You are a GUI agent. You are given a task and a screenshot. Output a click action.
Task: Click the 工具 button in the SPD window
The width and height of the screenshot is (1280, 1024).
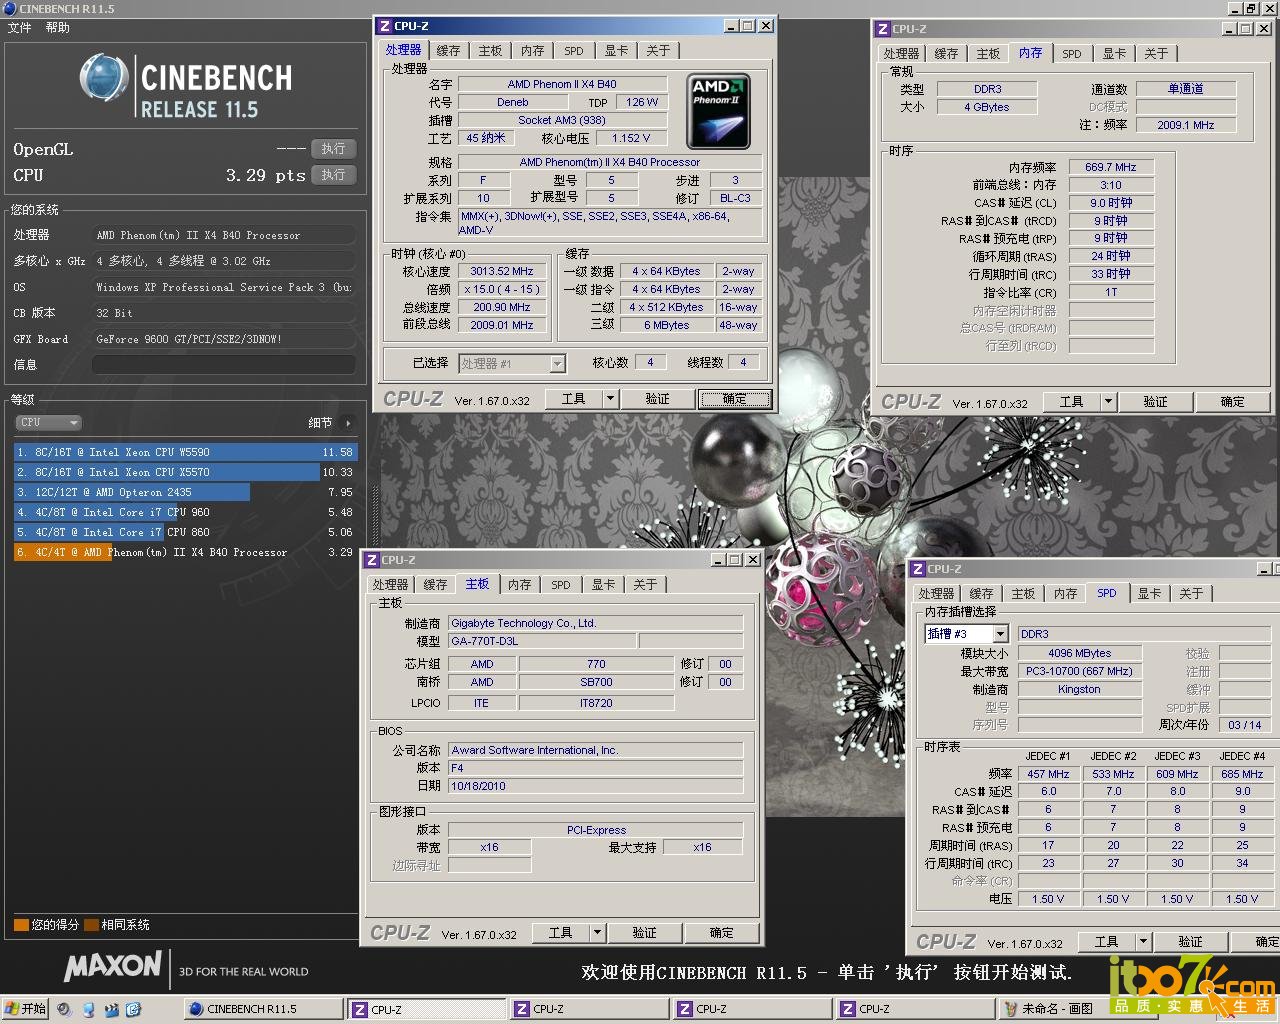(1107, 942)
